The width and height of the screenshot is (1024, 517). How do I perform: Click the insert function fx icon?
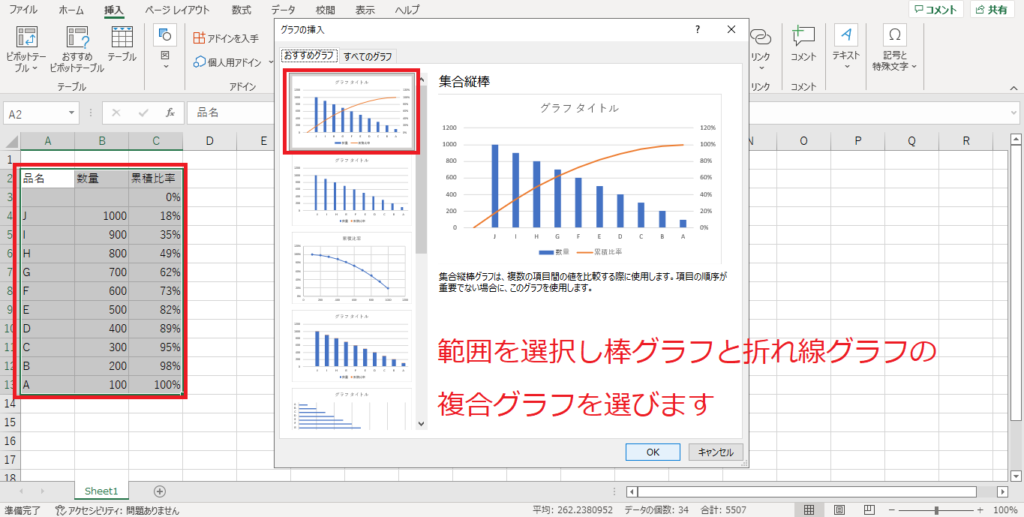170,113
